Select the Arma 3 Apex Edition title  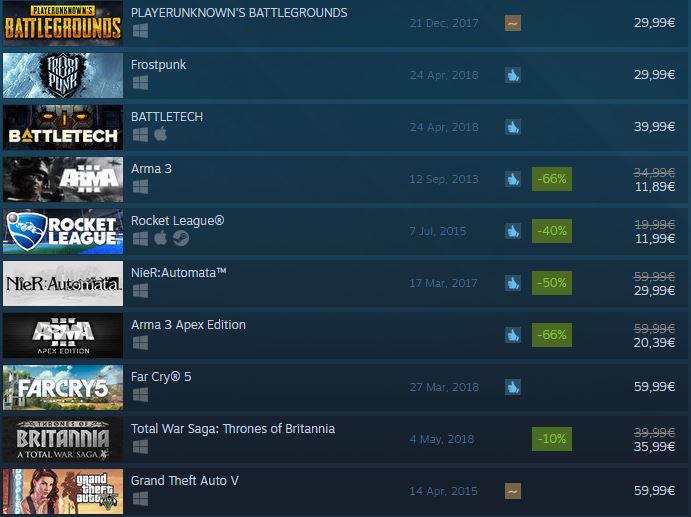coord(188,325)
